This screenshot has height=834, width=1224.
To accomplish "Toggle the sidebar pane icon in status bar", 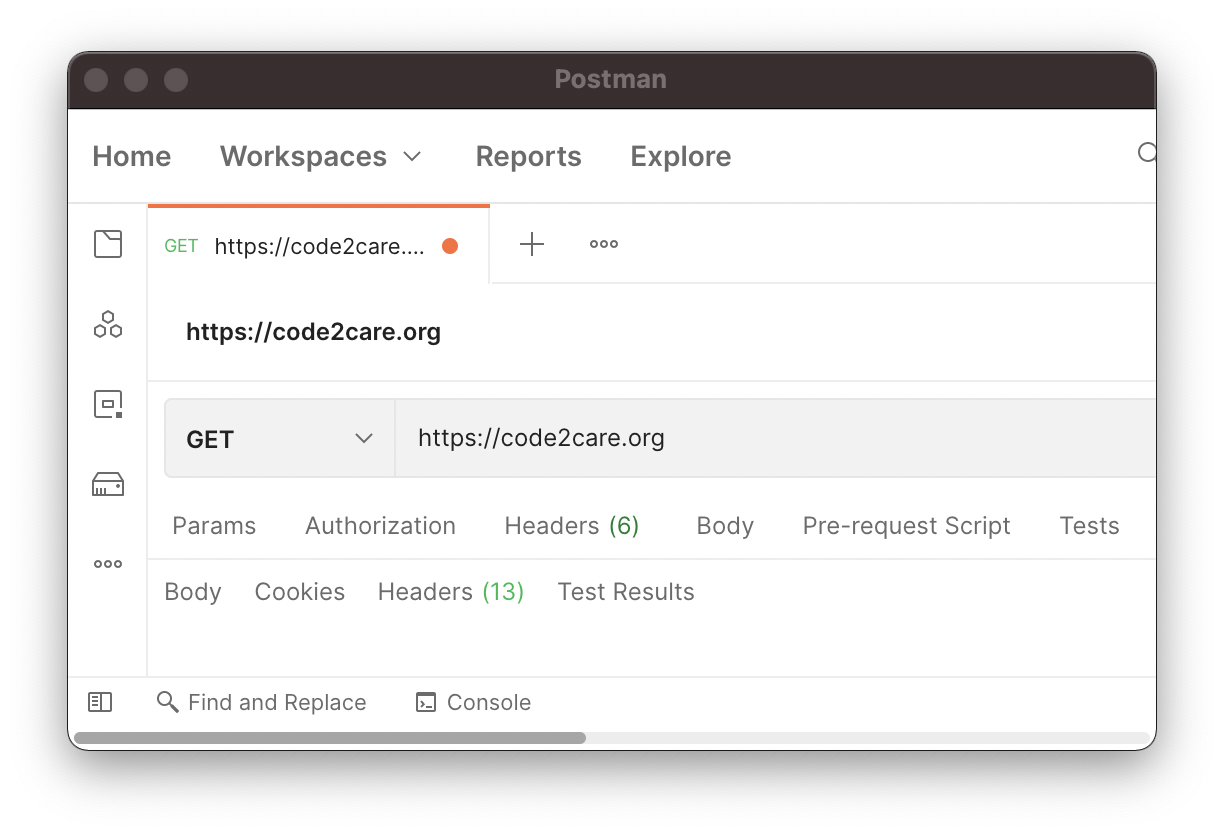I will (100, 703).
